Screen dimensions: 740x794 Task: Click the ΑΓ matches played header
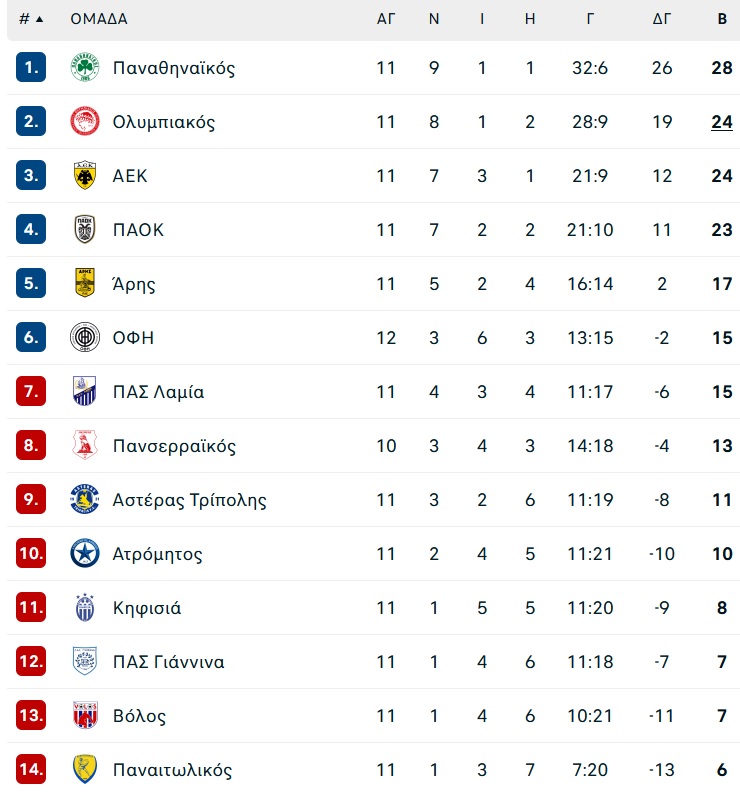point(385,19)
